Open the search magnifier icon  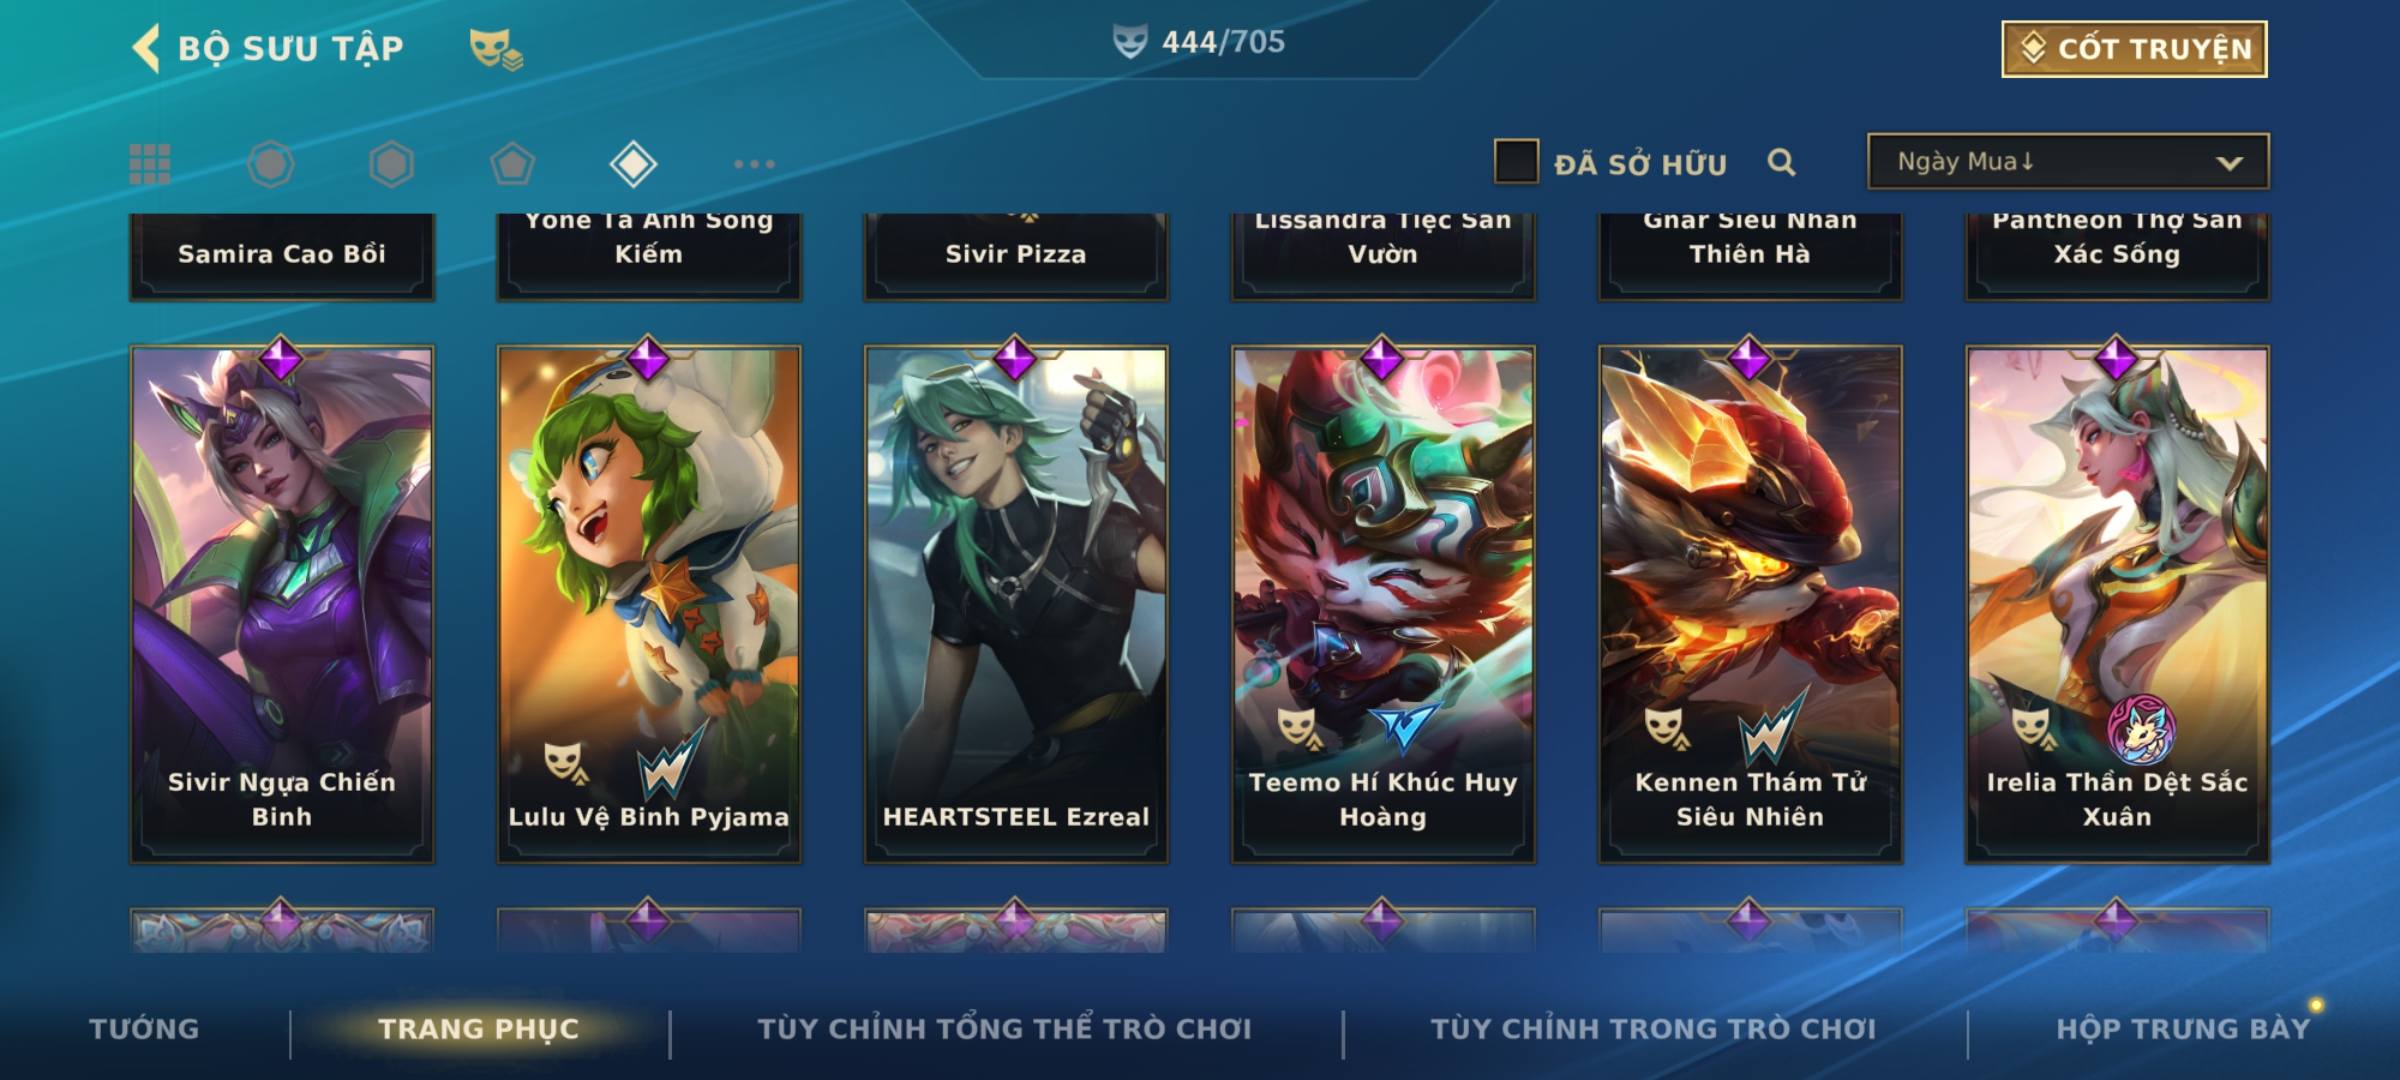[1781, 162]
